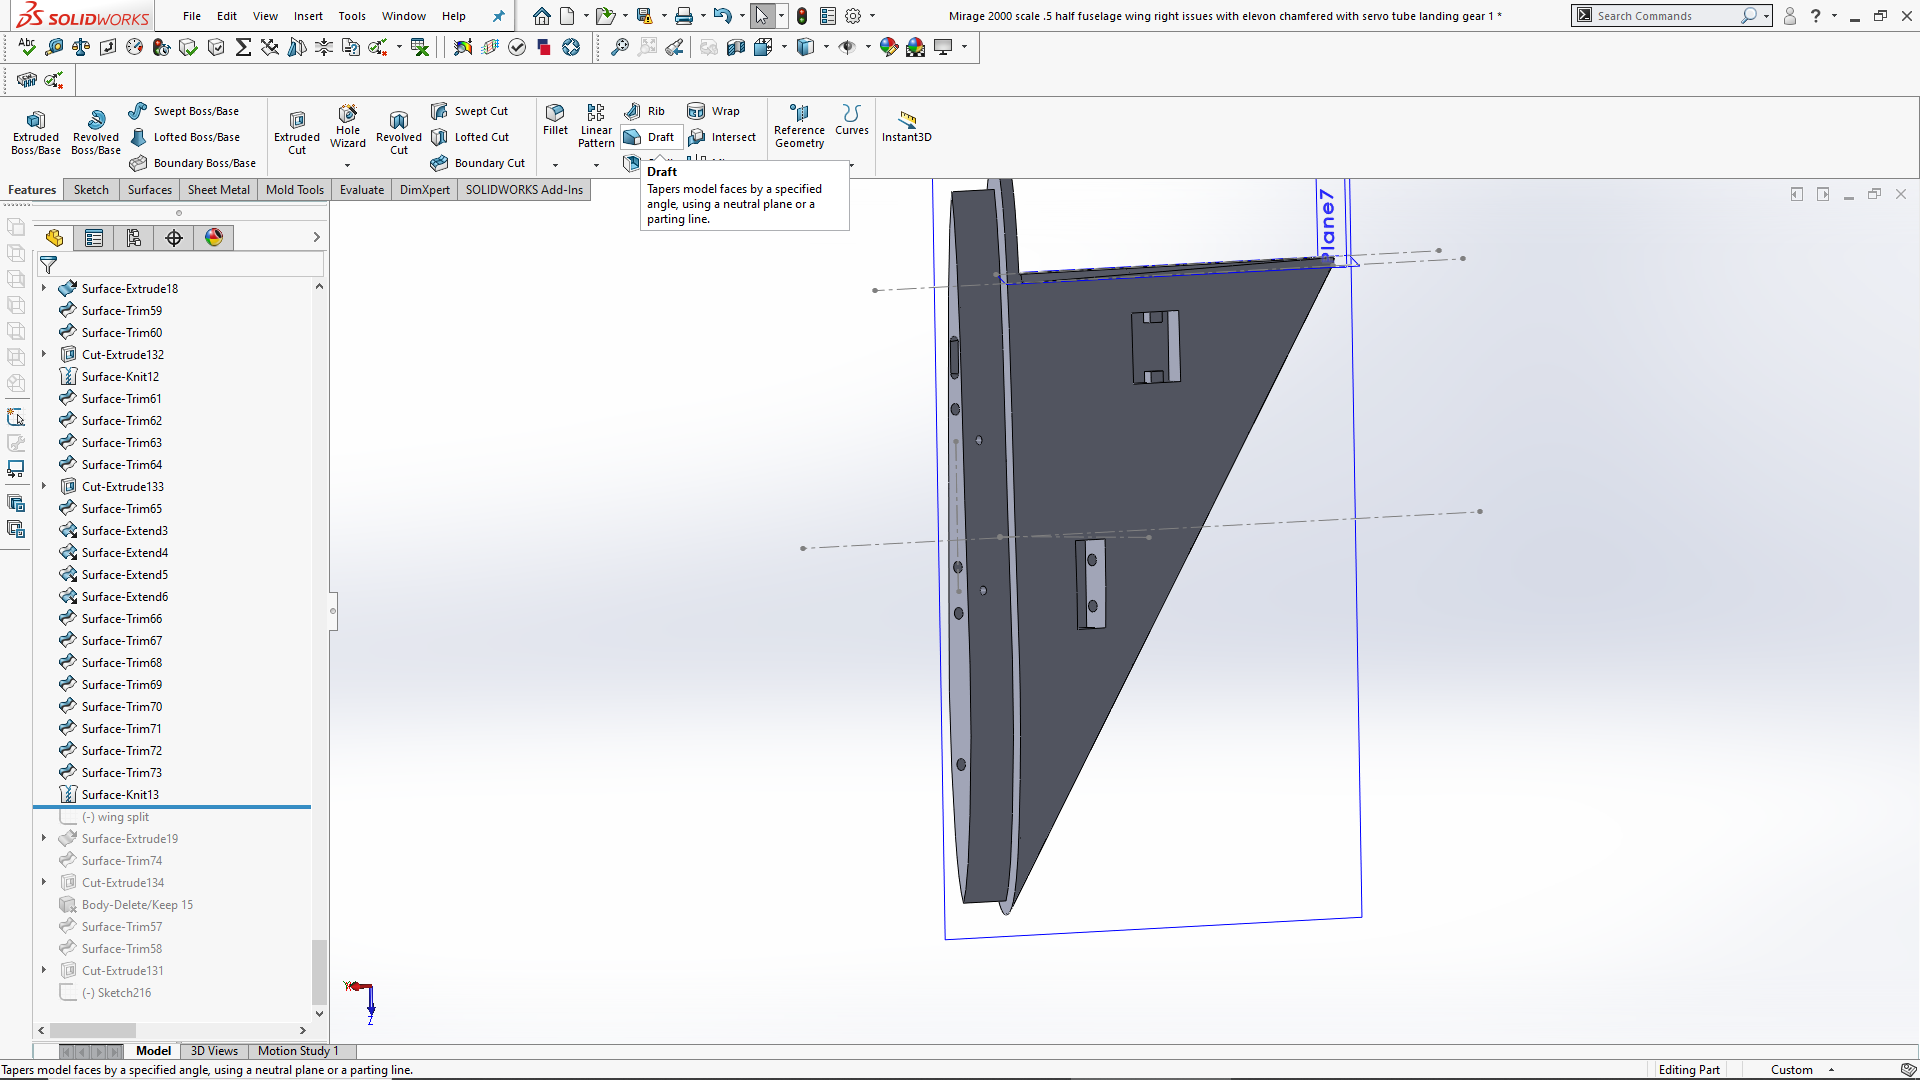Switch to Motion Study 1 tab
Image resolution: width=1920 pixels, height=1080 pixels.
click(x=298, y=1051)
